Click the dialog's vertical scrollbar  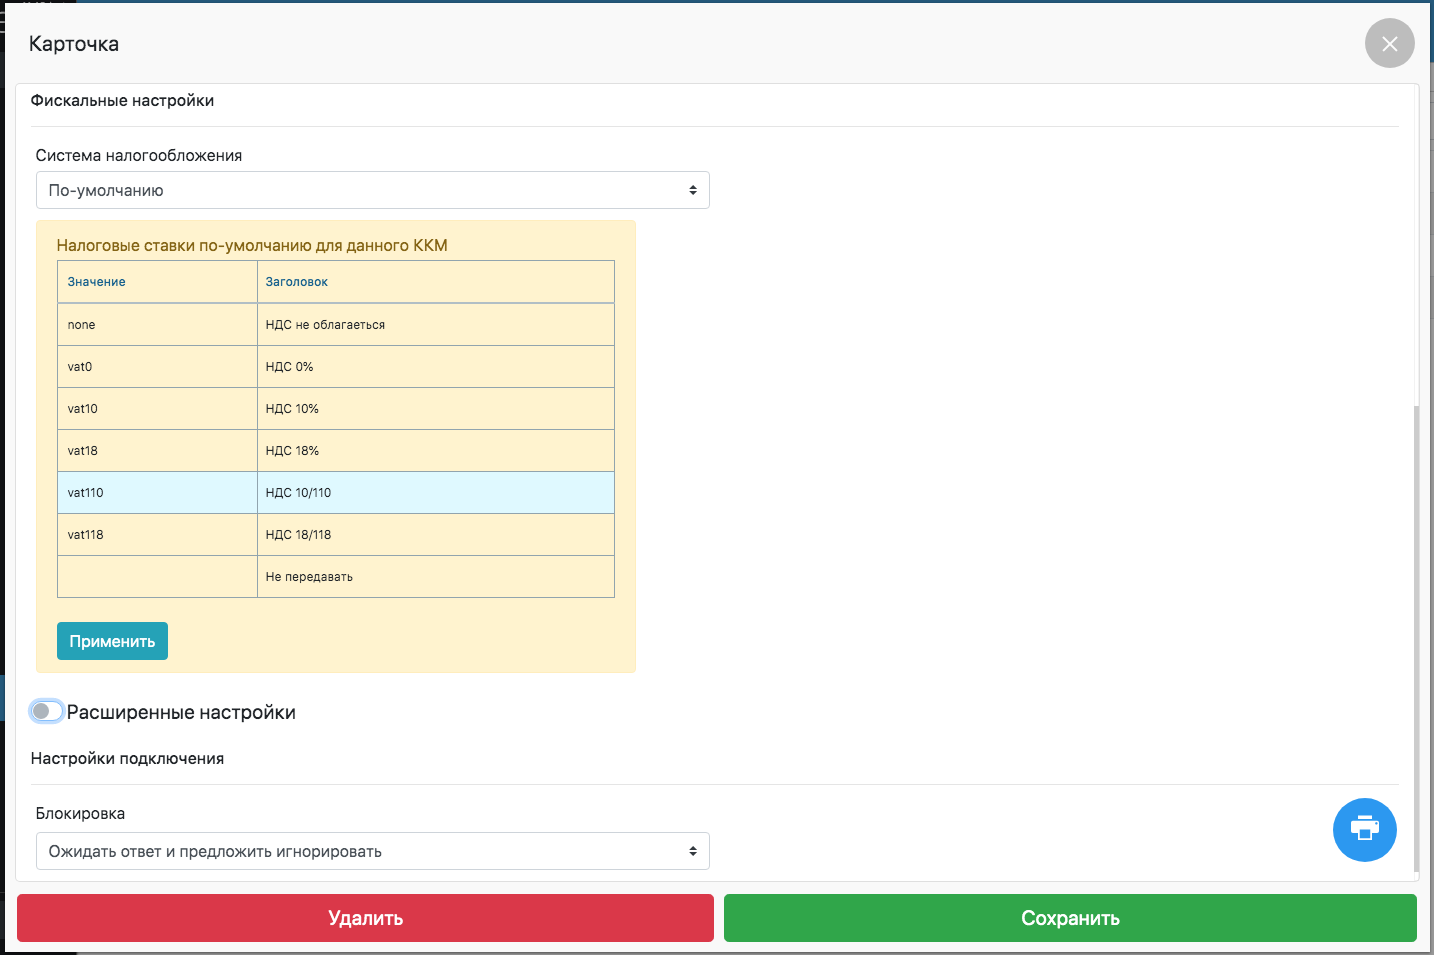click(x=1415, y=640)
